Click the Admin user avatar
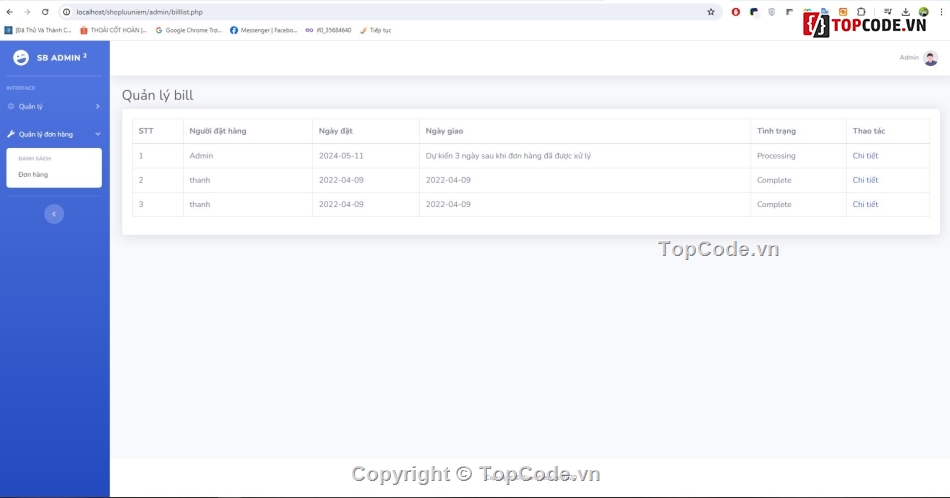 pos(930,58)
